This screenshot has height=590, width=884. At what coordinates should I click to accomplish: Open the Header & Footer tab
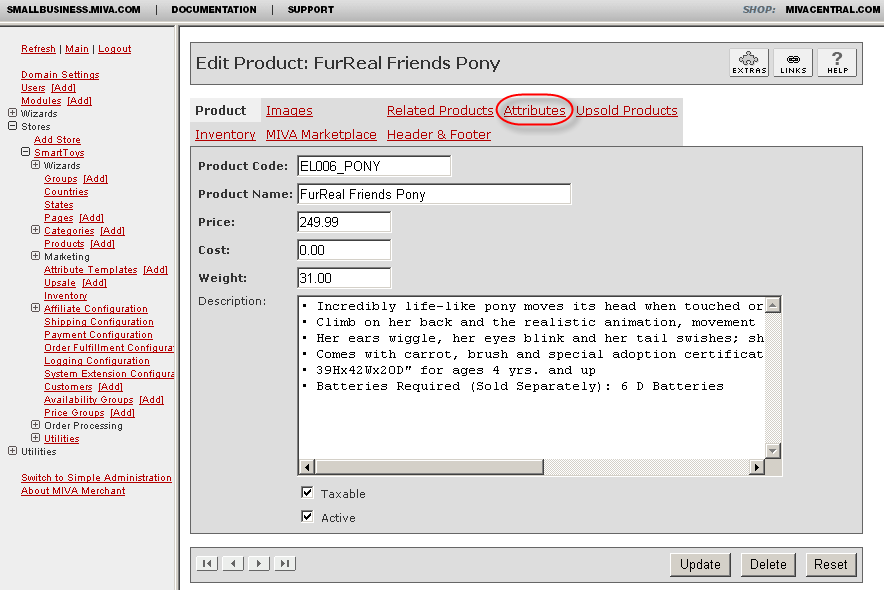[439, 135]
